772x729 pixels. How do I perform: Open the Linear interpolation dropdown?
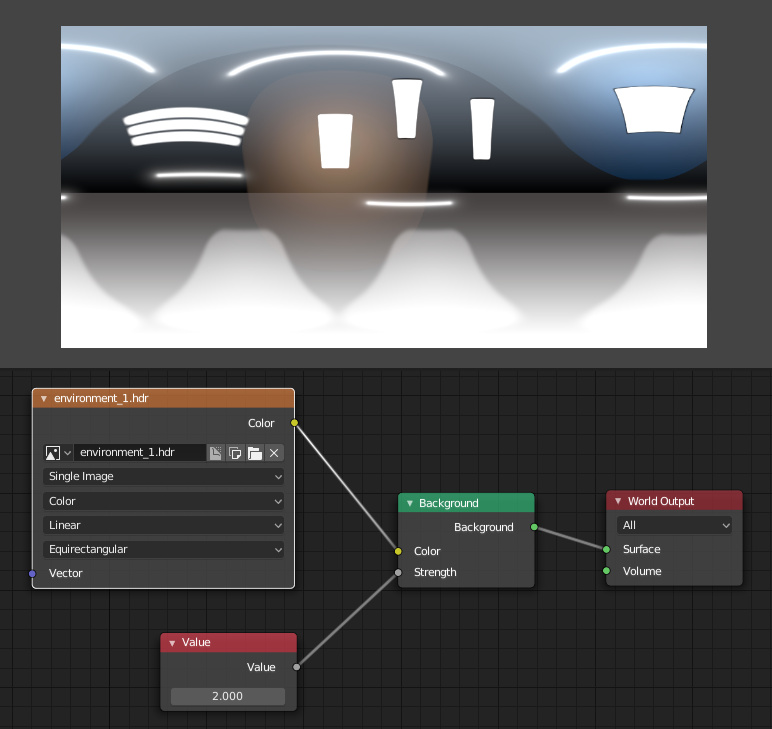[x=163, y=525]
